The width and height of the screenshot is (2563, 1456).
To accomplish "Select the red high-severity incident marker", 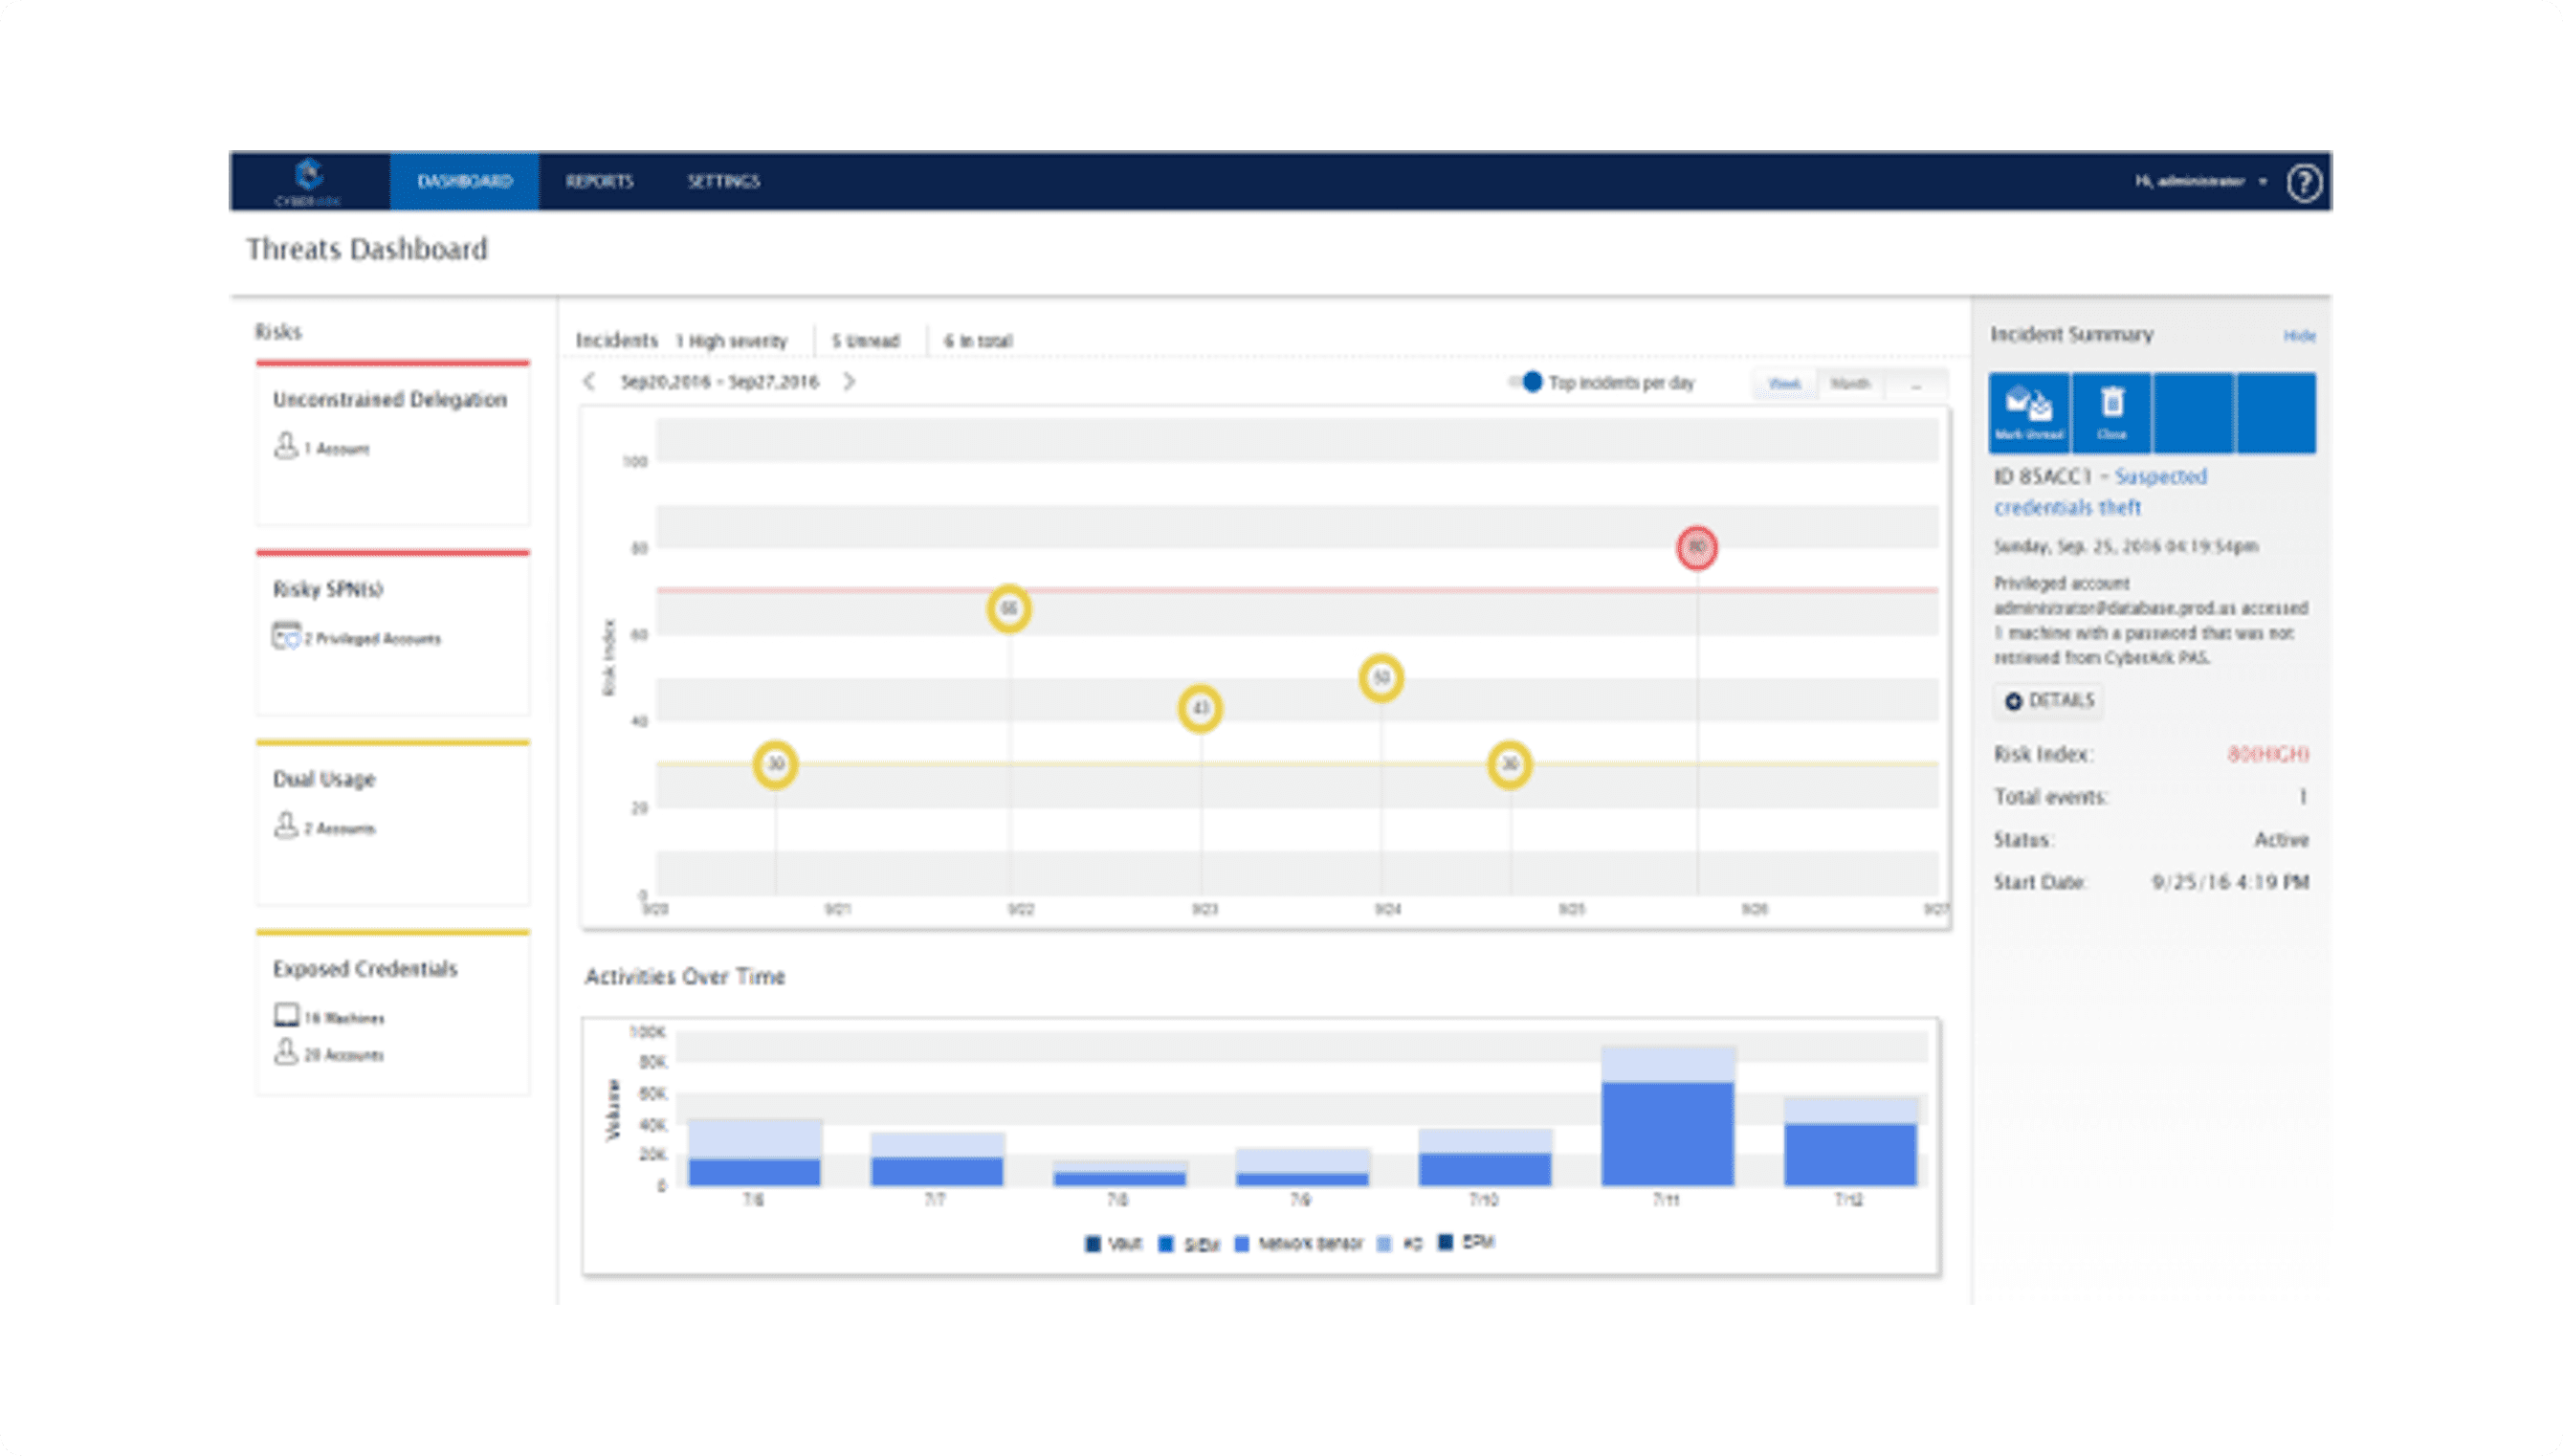I will pos(1697,548).
